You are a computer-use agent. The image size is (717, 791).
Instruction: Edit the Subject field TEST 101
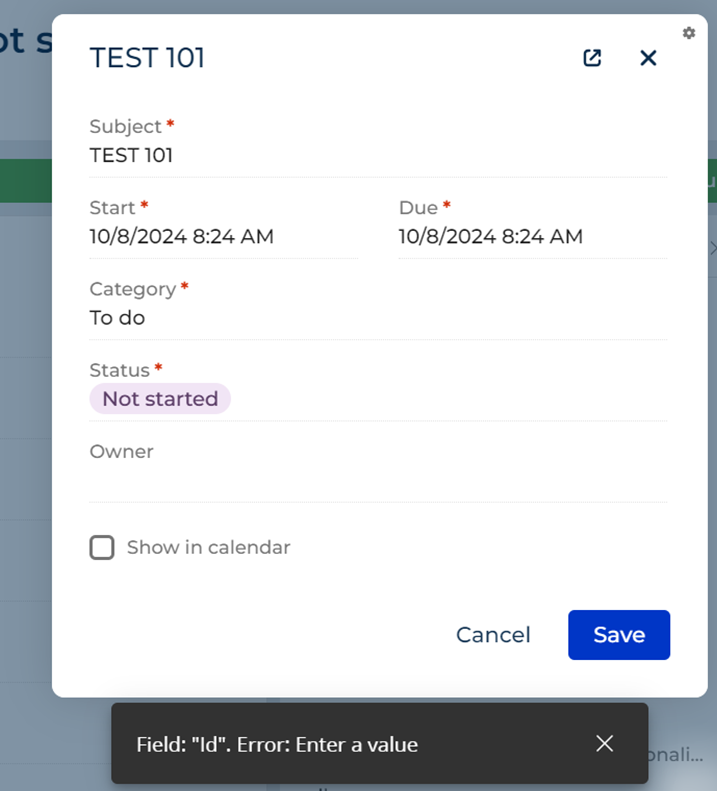coord(378,156)
